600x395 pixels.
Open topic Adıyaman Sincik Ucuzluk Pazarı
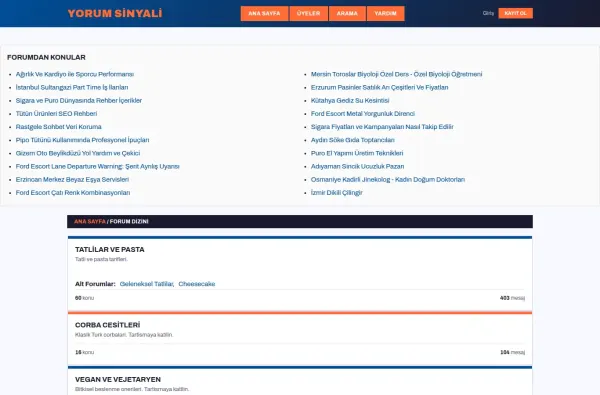(x=357, y=166)
